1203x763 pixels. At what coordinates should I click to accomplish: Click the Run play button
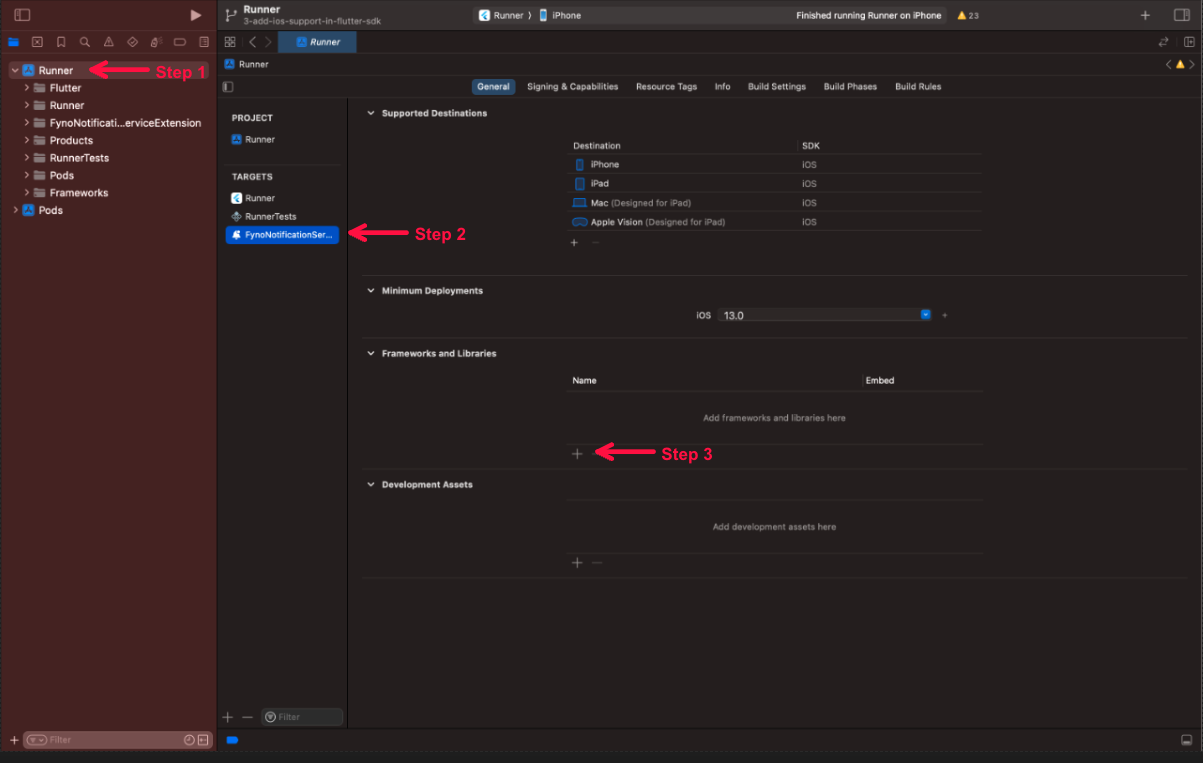[x=196, y=15]
